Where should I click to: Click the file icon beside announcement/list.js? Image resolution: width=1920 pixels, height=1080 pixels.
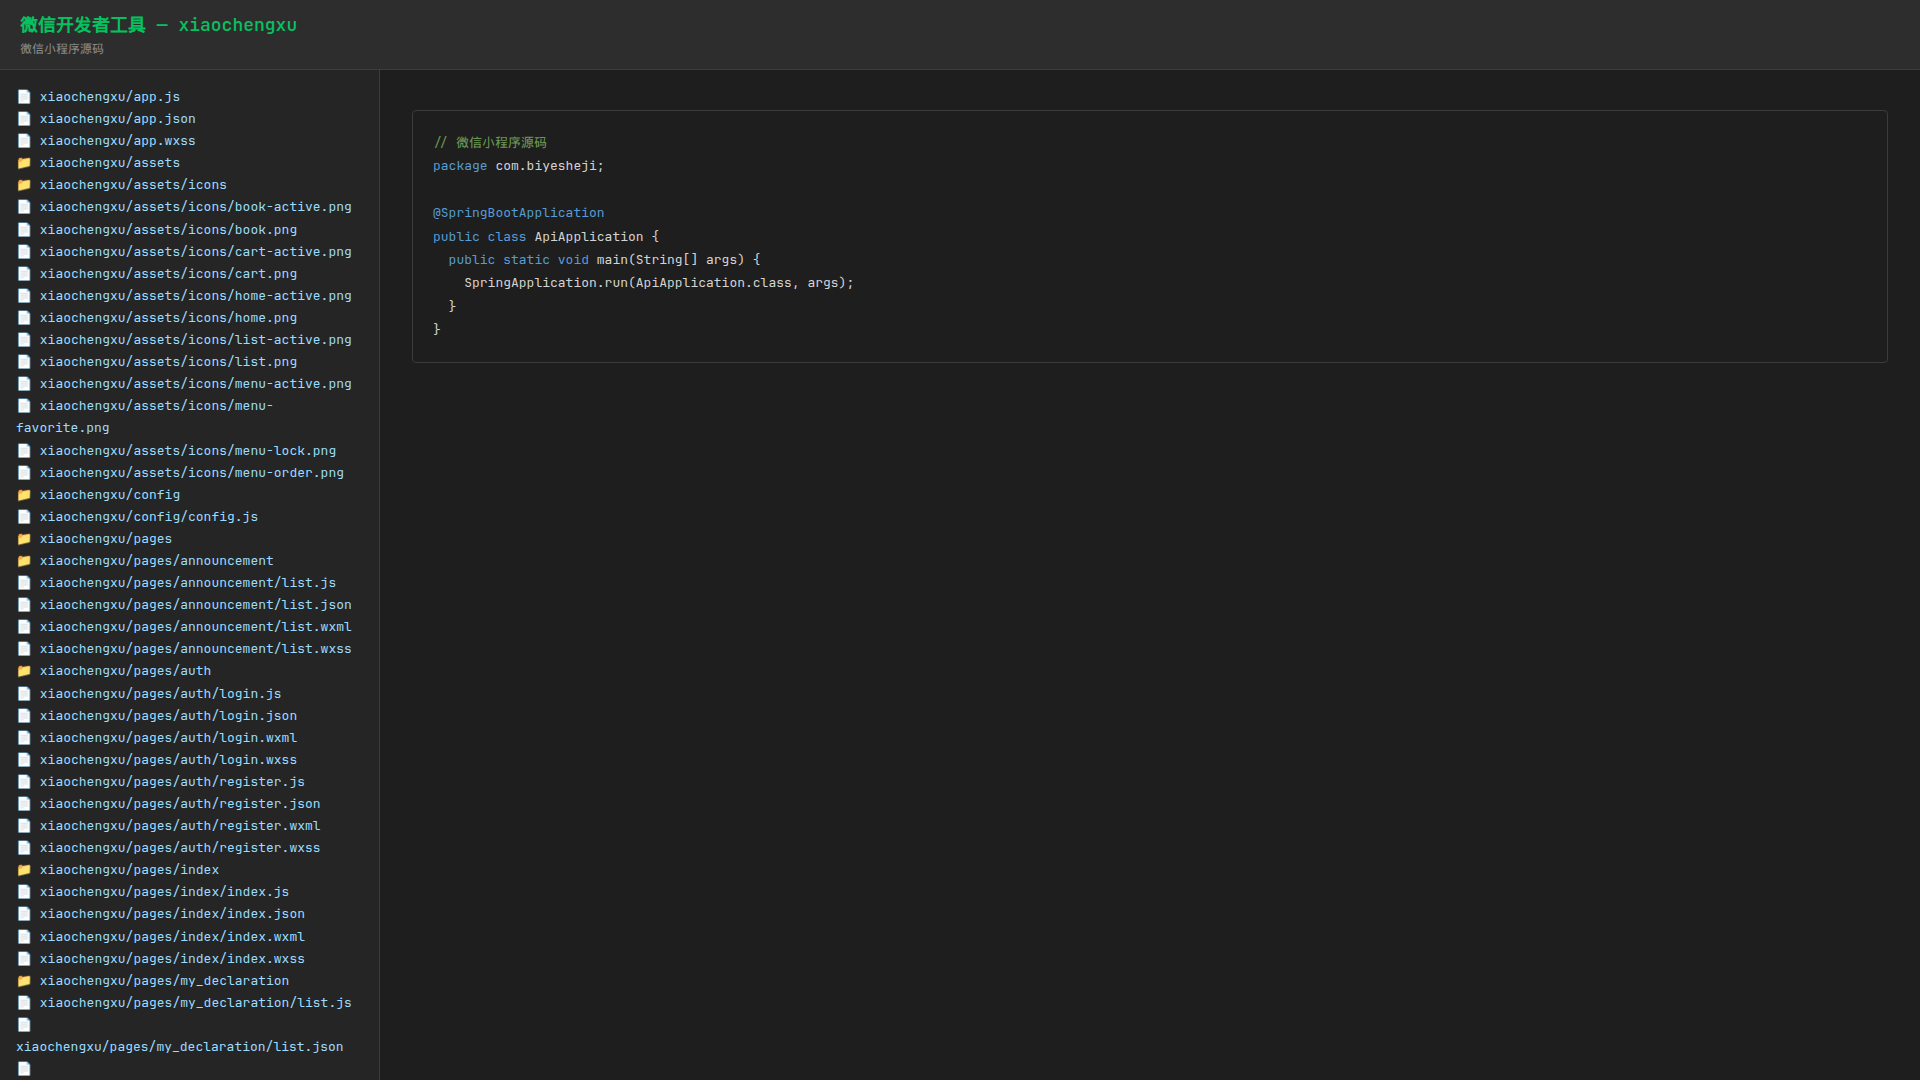click(24, 583)
